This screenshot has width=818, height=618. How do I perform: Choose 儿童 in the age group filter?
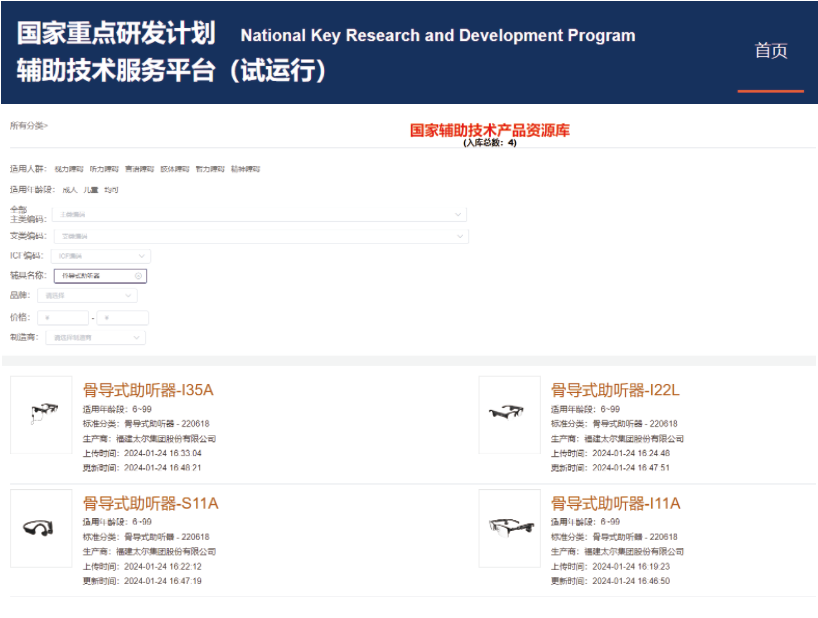pyautogui.click(x=91, y=189)
